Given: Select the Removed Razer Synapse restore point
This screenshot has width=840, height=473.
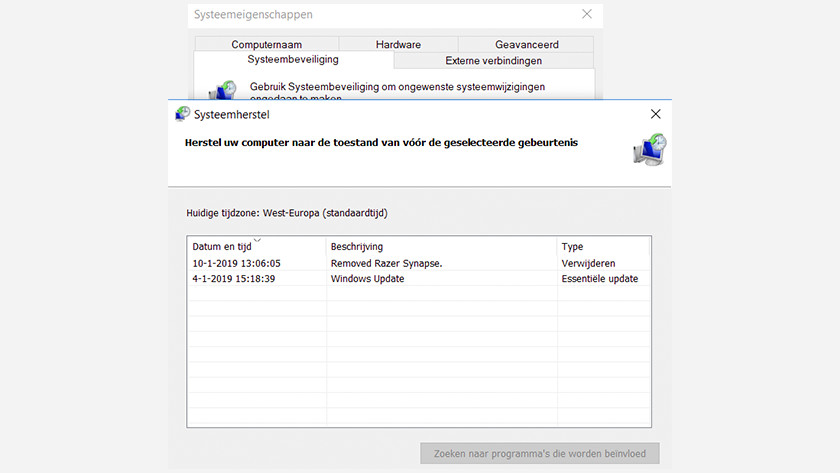Looking at the screenshot, I should coord(386,264).
